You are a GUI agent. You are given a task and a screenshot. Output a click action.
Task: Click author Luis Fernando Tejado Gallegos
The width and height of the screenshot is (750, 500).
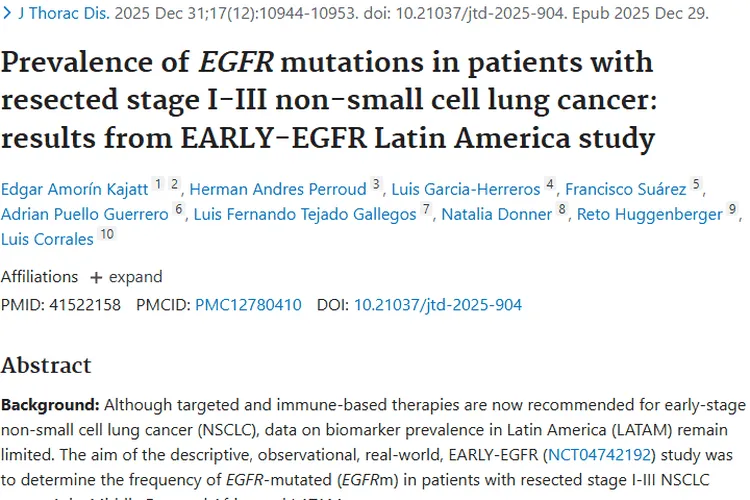(304, 214)
